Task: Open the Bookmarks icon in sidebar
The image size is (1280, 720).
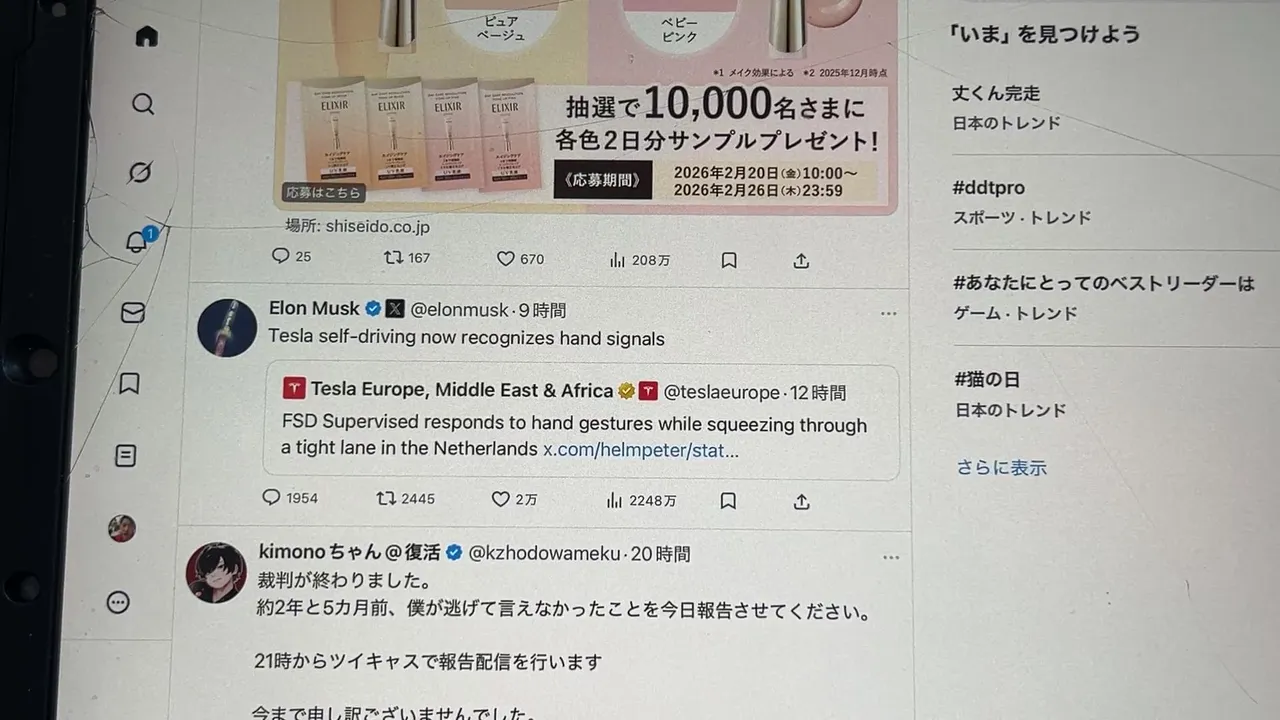Action: (x=129, y=383)
